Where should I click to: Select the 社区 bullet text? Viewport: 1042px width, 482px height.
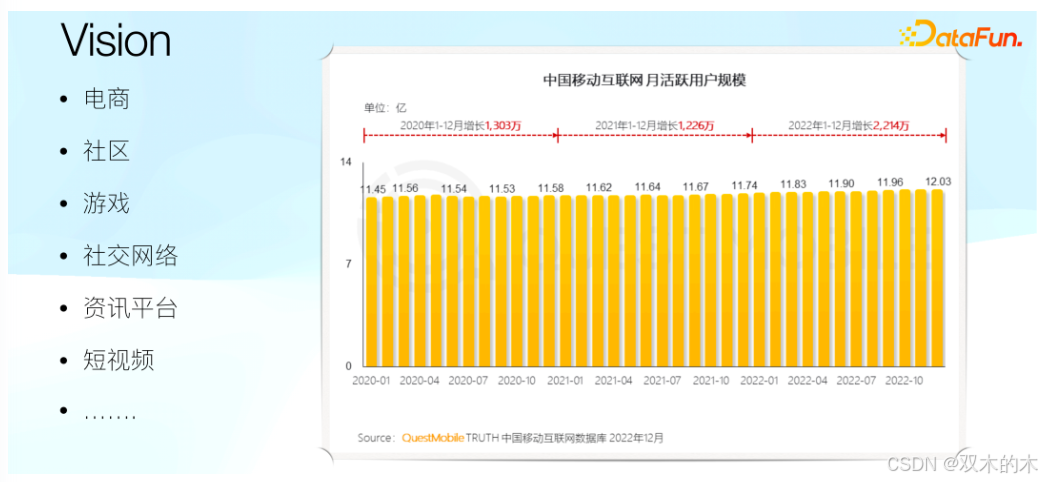[x=106, y=151]
